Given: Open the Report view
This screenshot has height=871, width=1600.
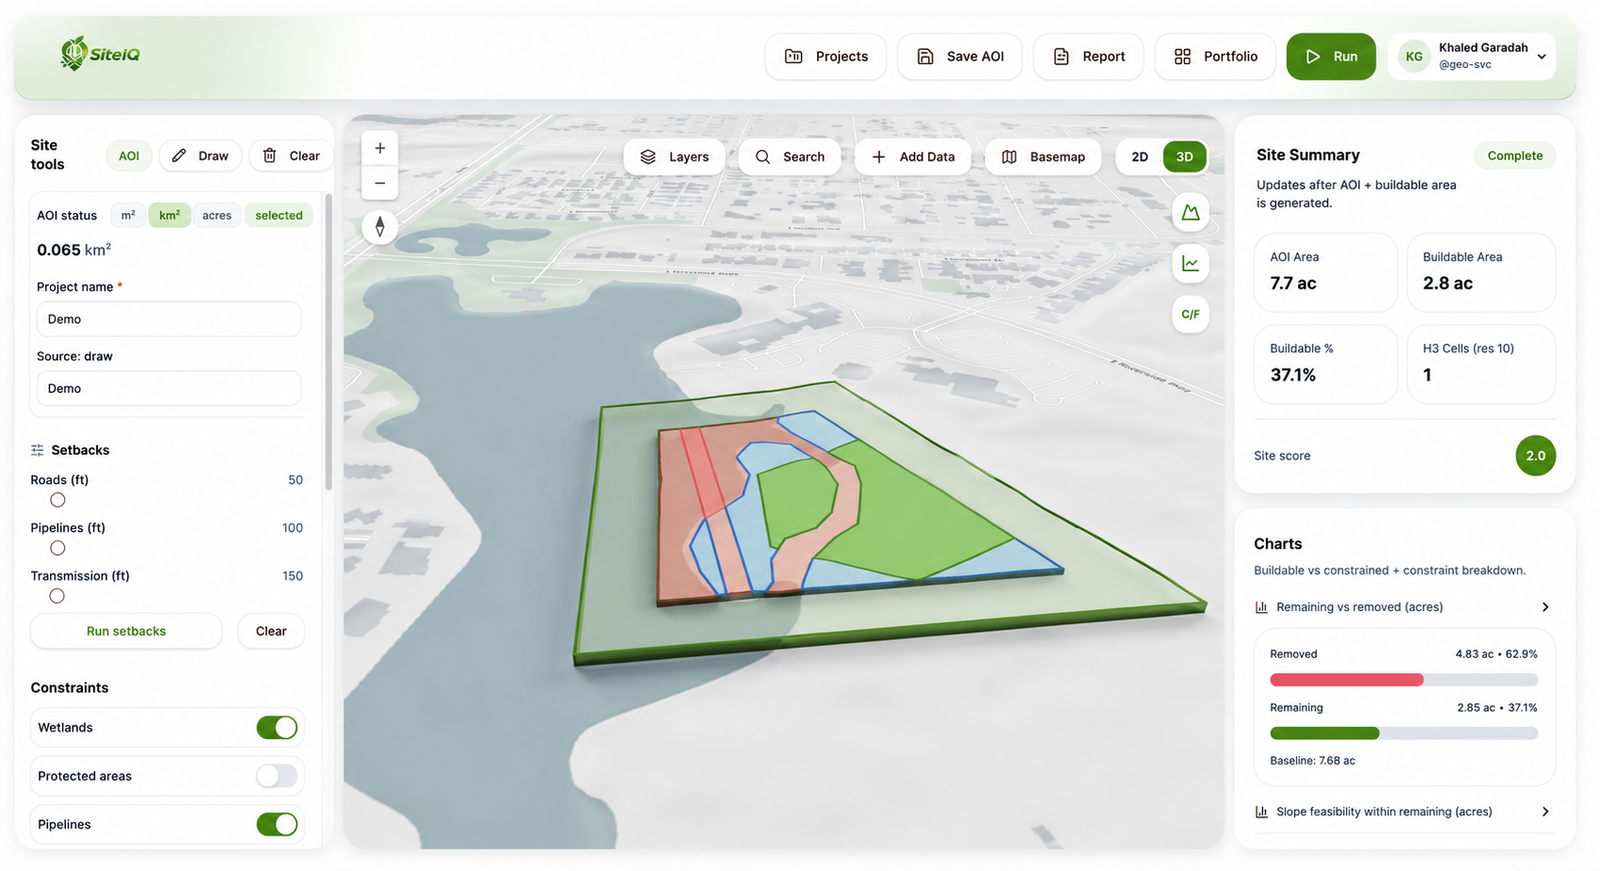Looking at the screenshot, I should [1088, 56].
